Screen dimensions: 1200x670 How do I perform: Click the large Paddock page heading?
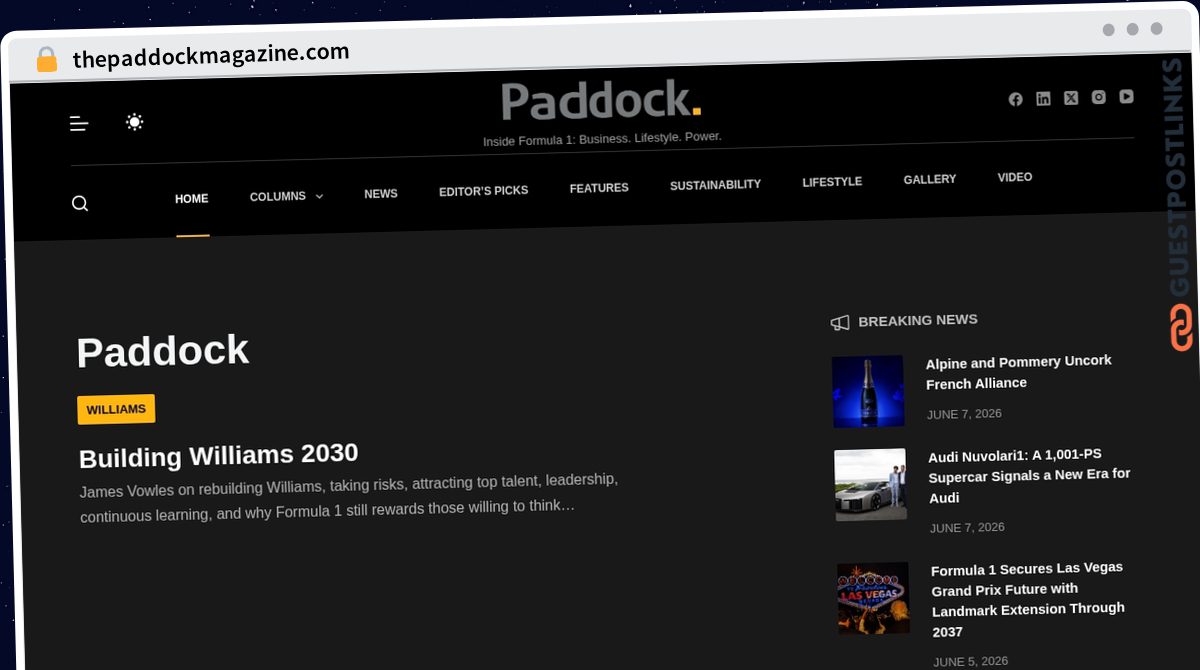(x=162, y=351)
